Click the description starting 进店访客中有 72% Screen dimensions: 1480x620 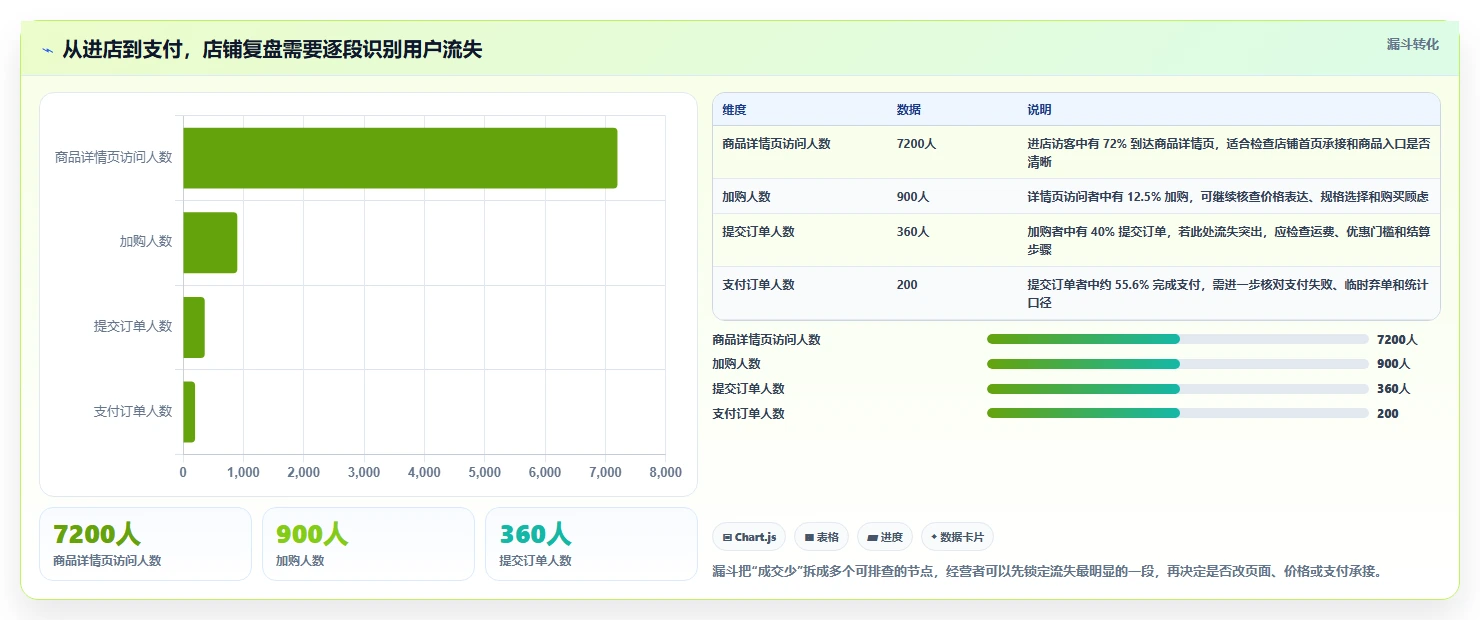(x=1228, y=153)
